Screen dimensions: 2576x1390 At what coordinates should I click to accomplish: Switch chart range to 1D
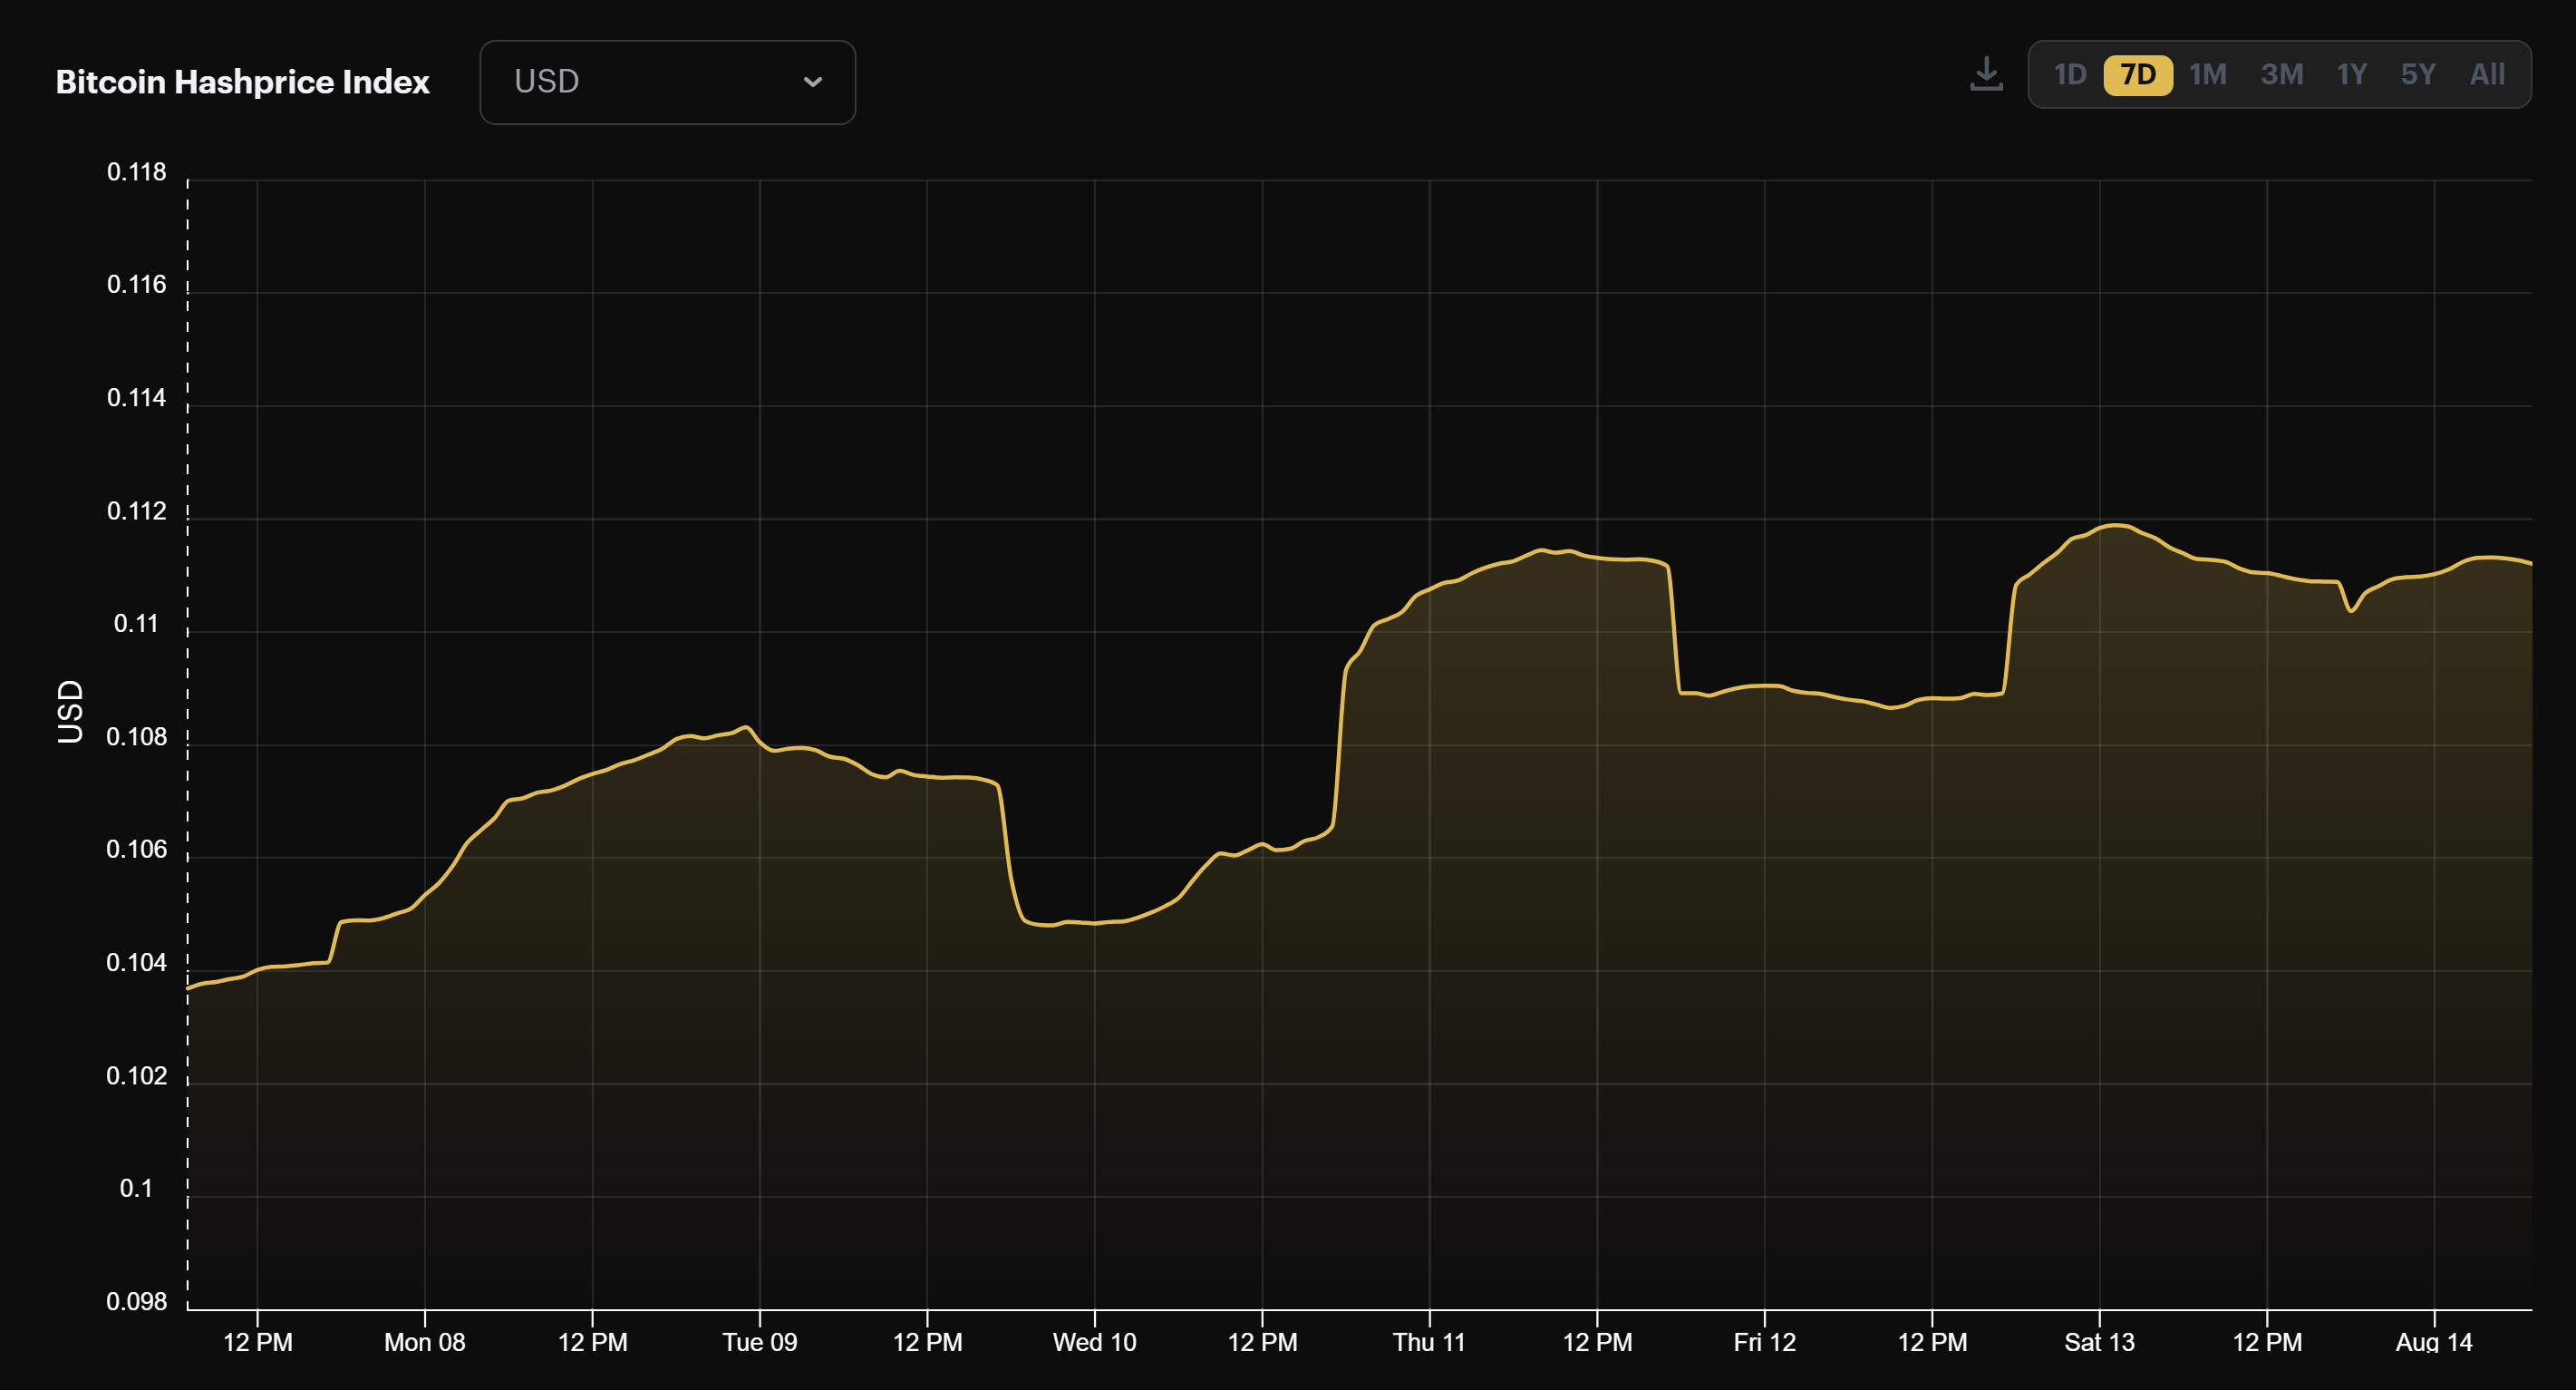[2069, 75]
